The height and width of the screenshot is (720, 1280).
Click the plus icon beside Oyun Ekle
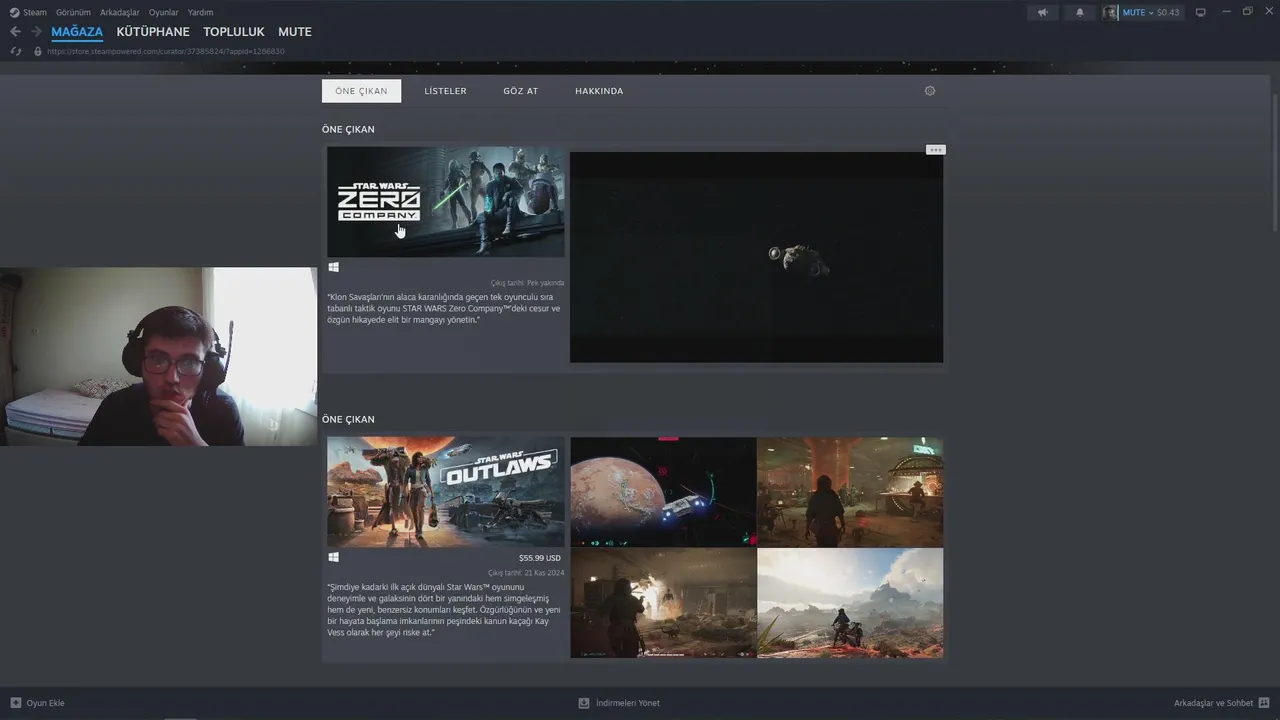point(15,703)
